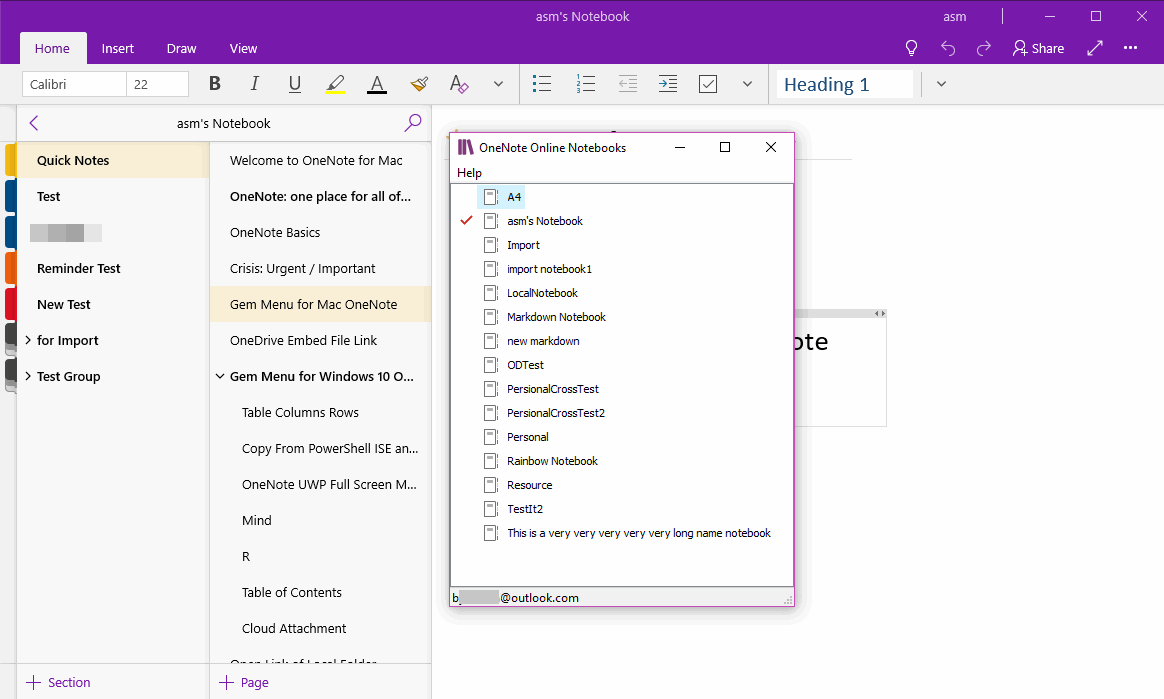Underline the selected text

click(x=295, y=84)
